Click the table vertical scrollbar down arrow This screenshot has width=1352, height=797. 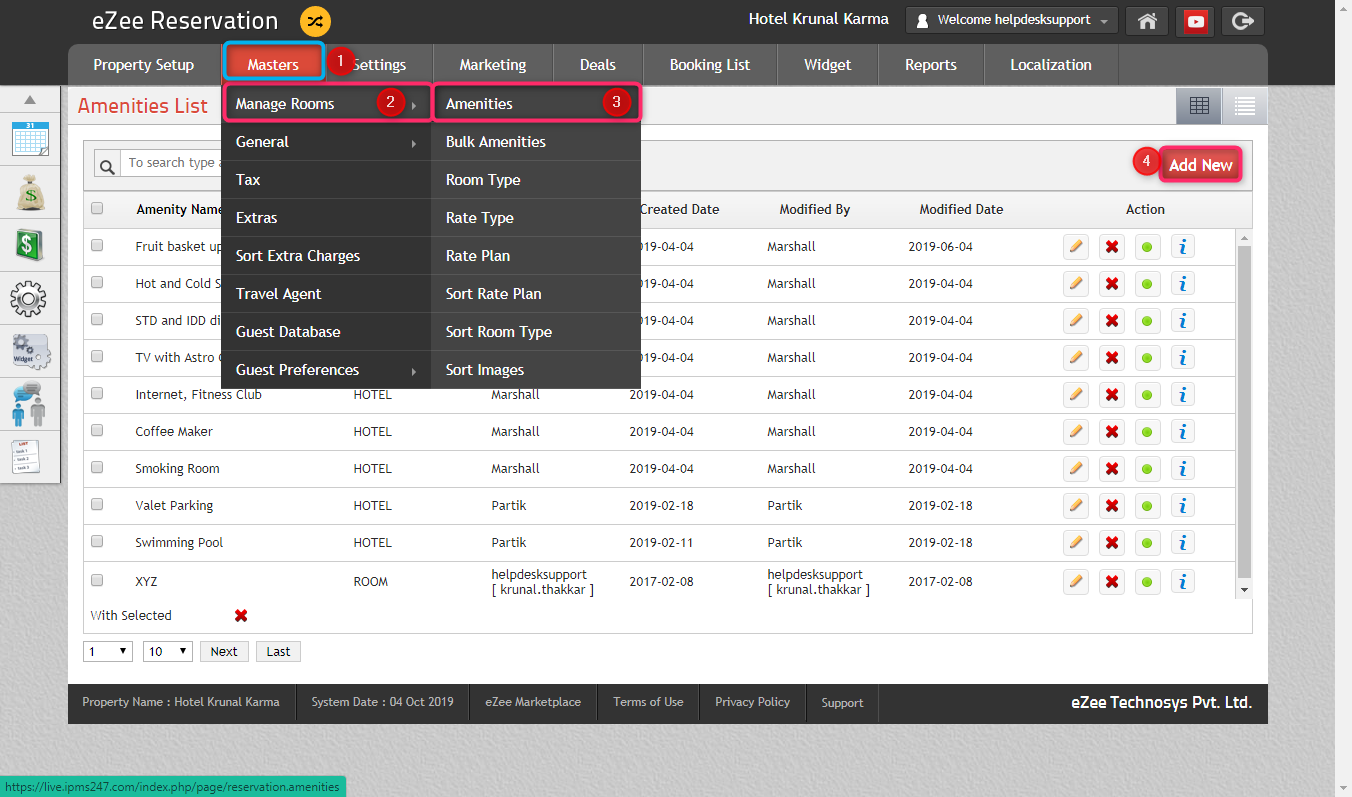coord(1244,590)
